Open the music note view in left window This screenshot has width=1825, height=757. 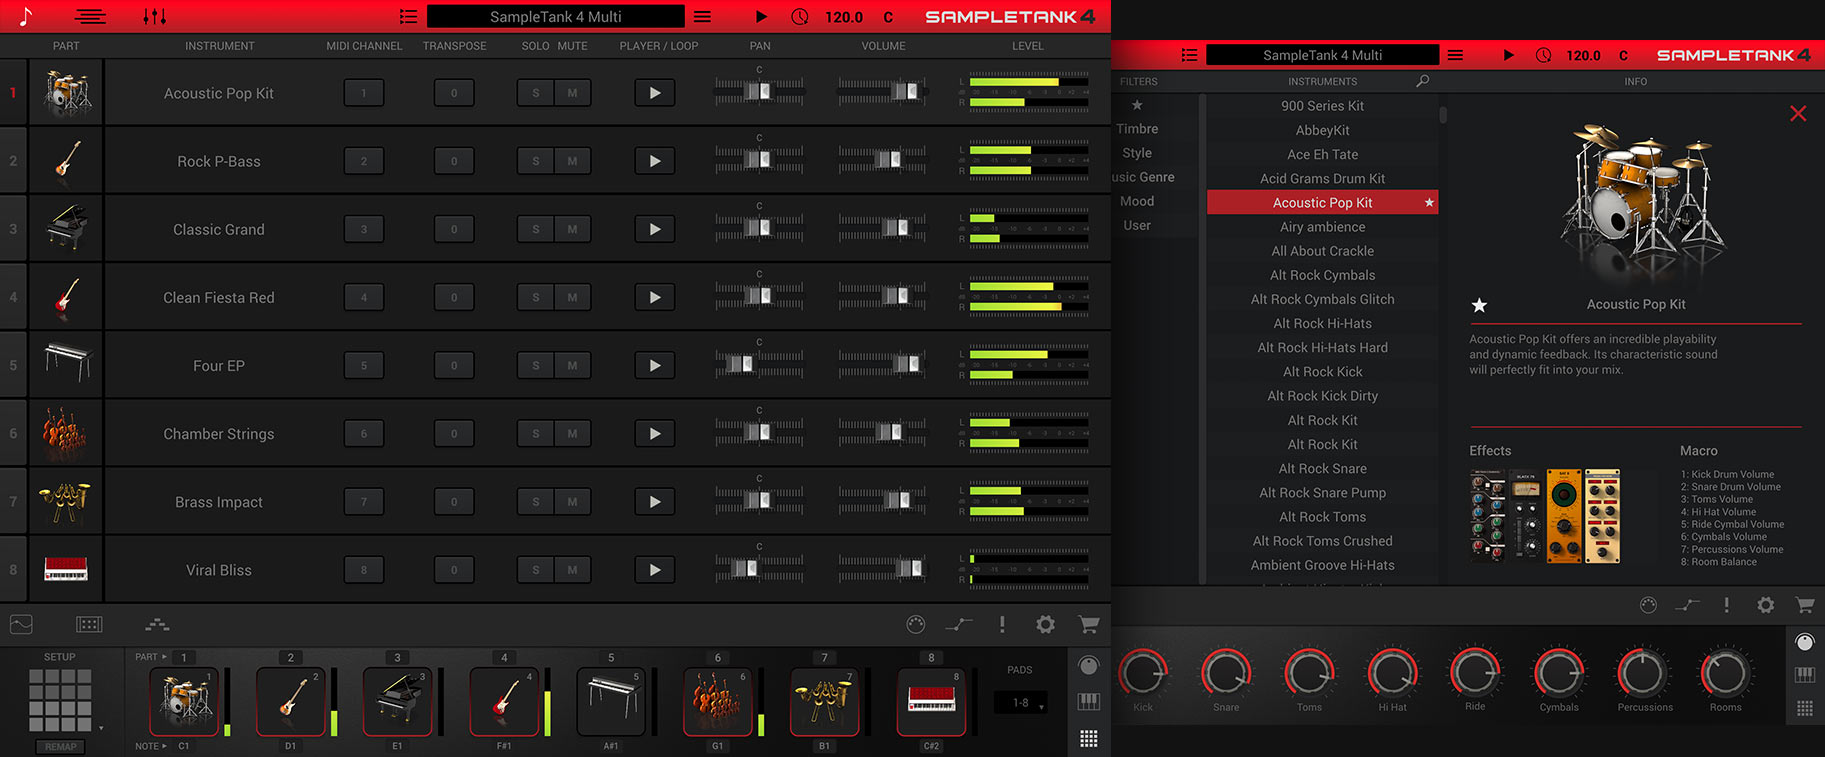26,16
